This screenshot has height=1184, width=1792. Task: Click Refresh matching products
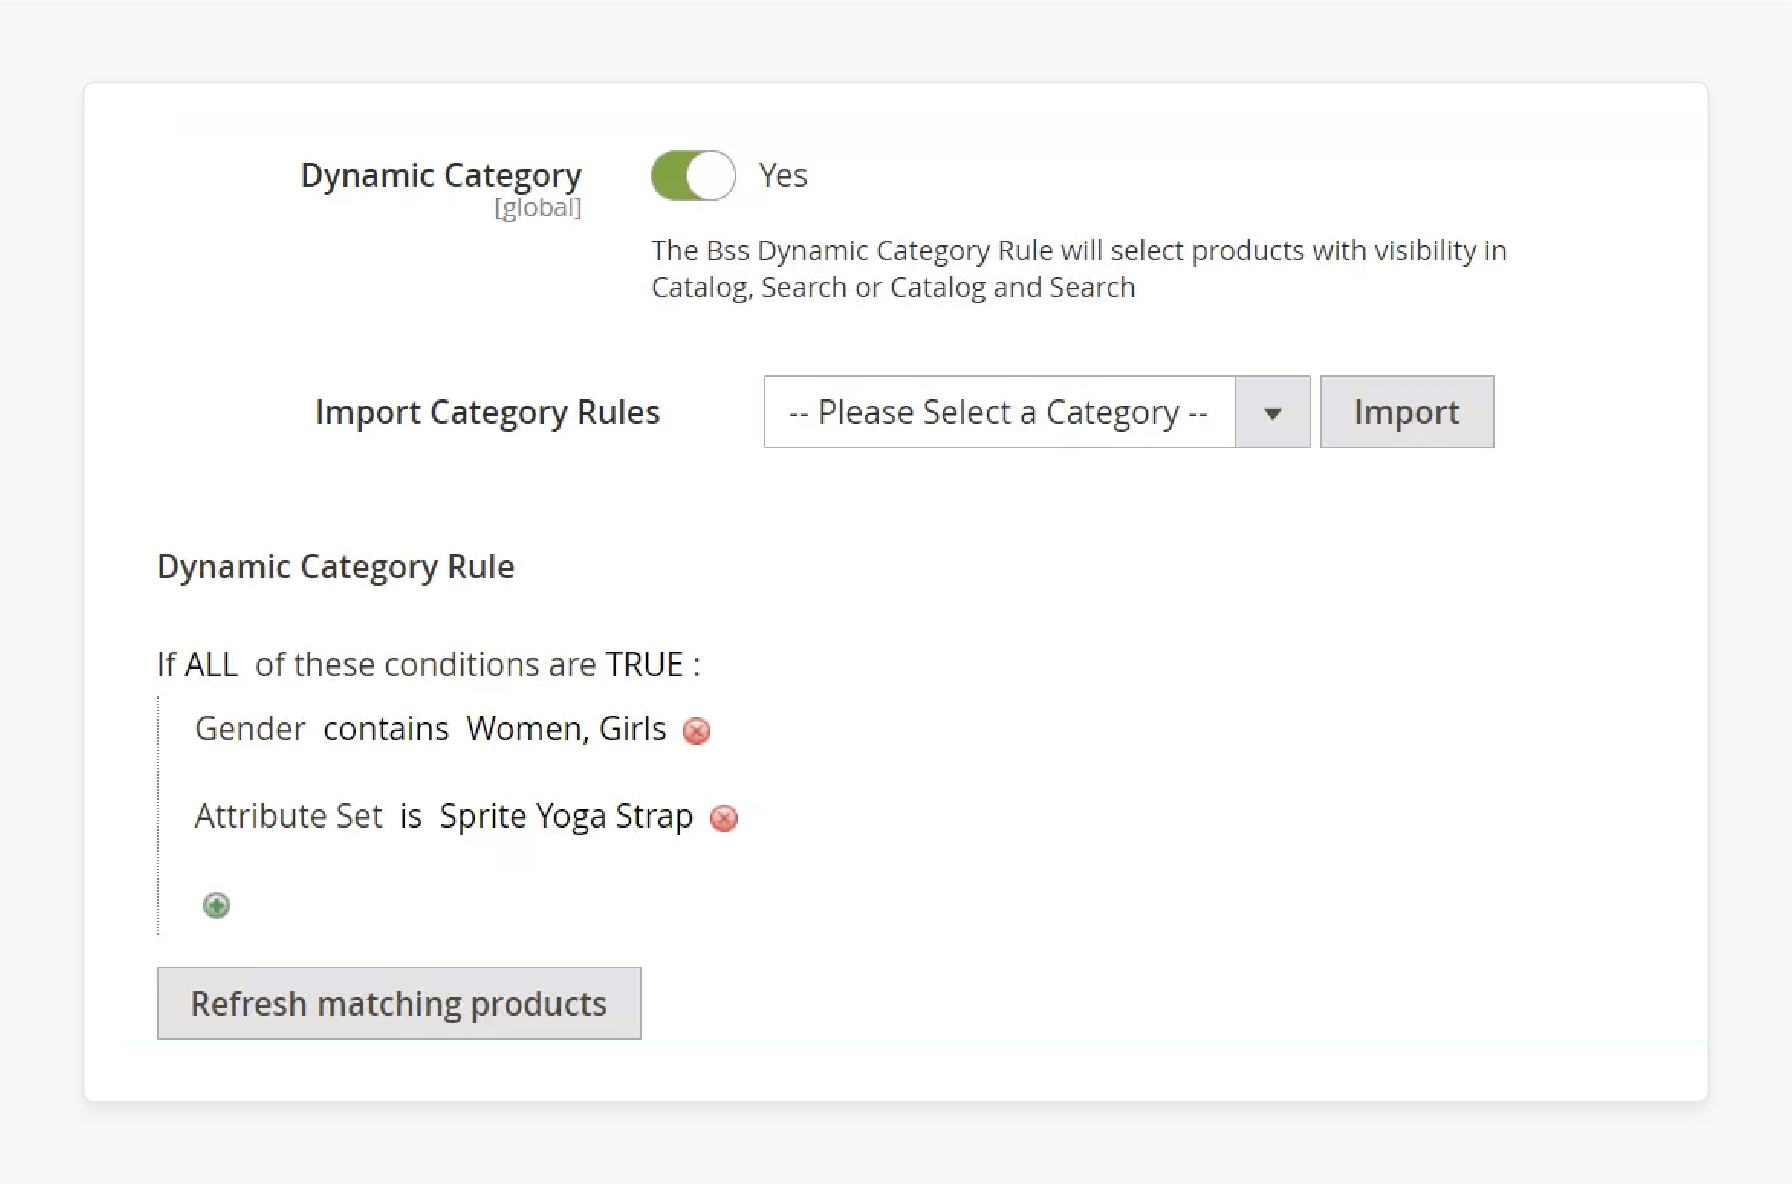[398, 1003]
